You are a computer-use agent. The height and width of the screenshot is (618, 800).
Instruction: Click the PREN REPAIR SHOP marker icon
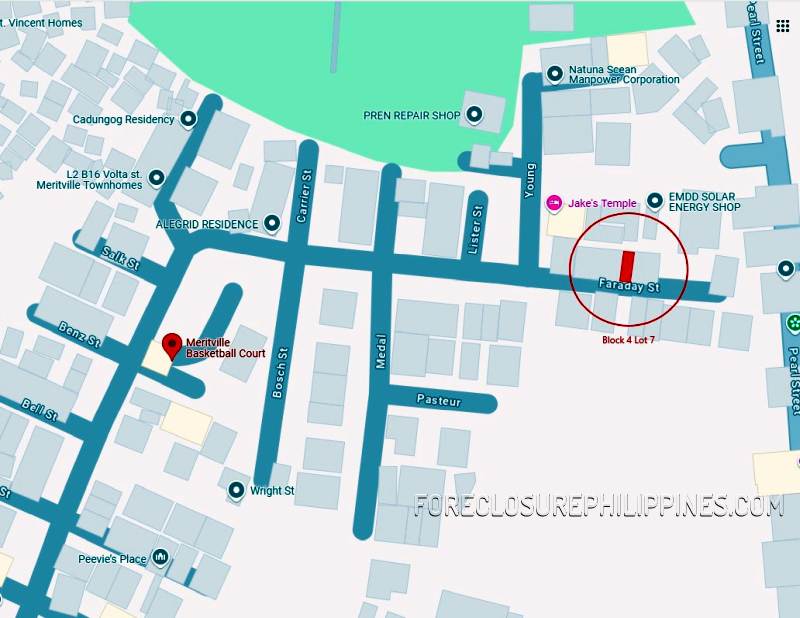(474, 115)
